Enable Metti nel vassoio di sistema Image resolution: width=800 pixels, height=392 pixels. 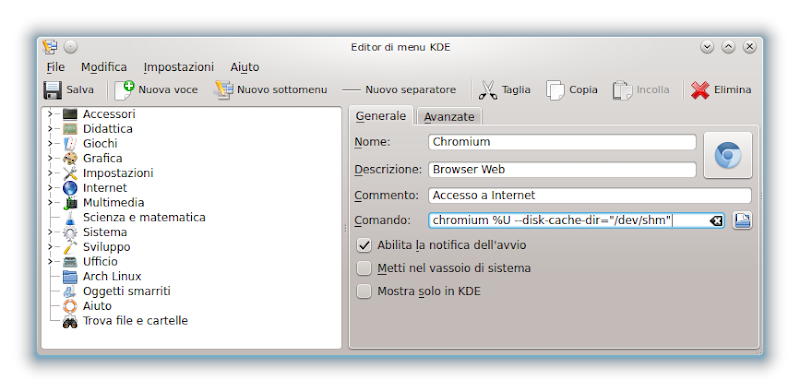click(x=364, y=268)
